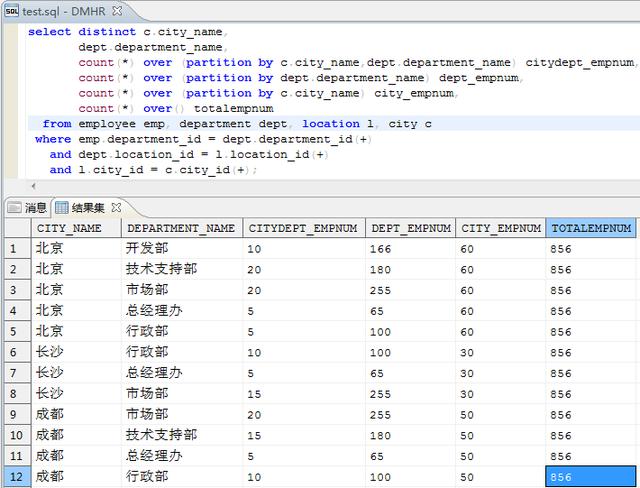Click 'dept_empnum' alias in the SQL editor
The height and width of the screenshot is (488, 640).
pyautogui.click(x=478, y=78)
